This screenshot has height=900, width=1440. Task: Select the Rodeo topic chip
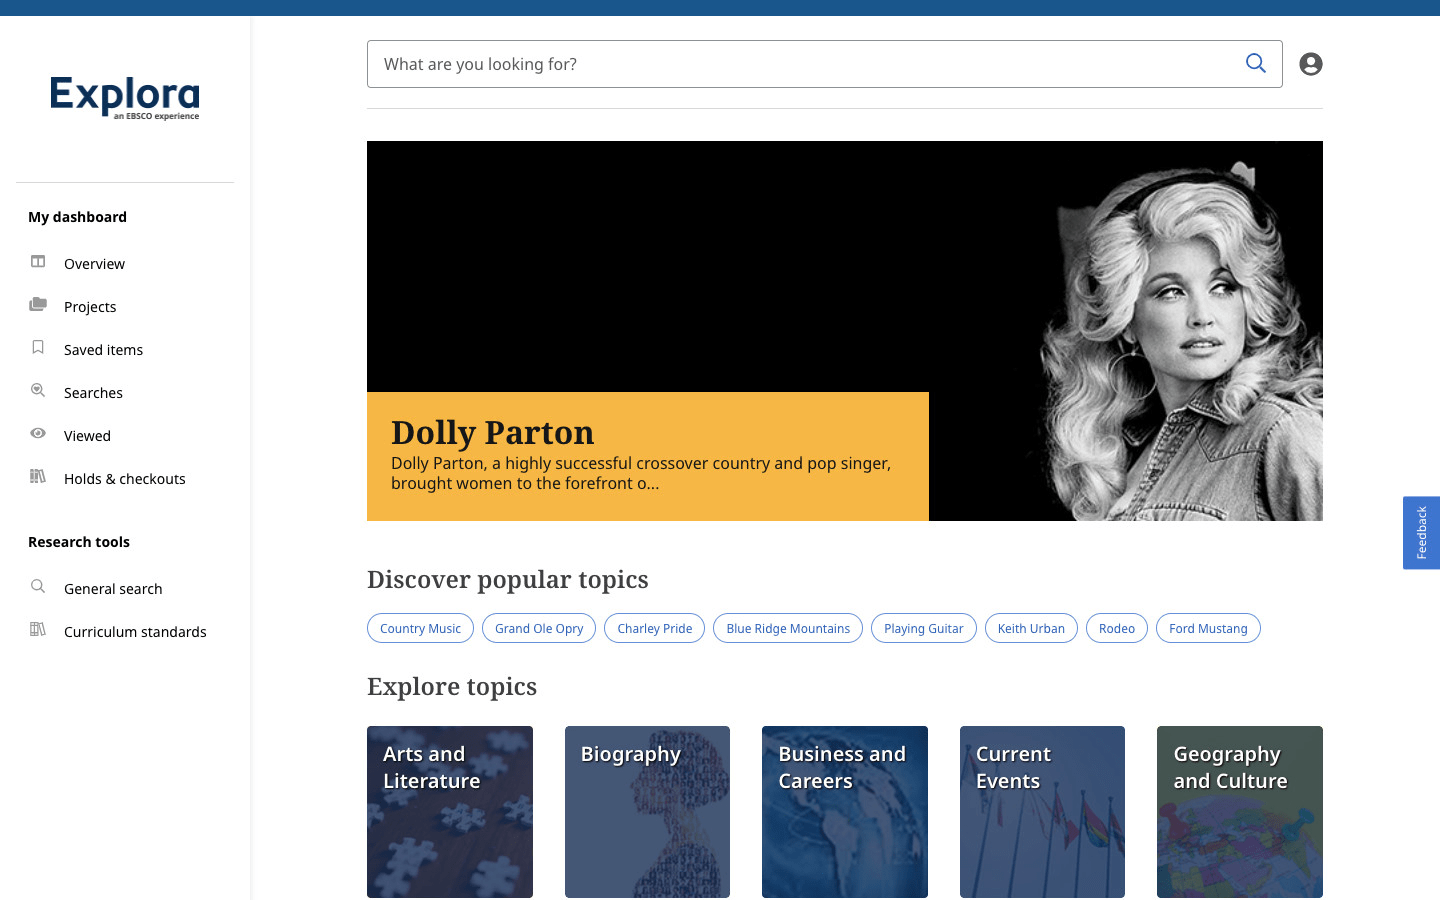[x=1117, y=628]
